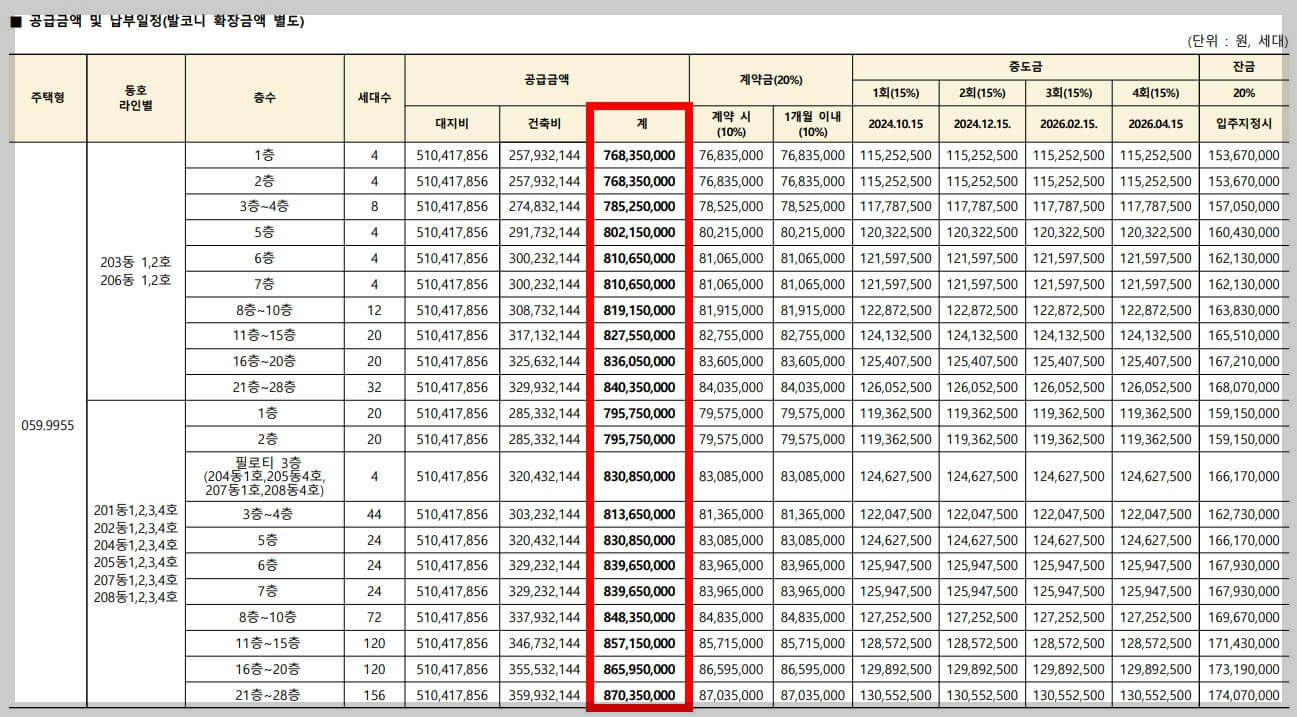Select the total price 848,350,000
Screen dimensions: 1297x717
pos(639,617)
